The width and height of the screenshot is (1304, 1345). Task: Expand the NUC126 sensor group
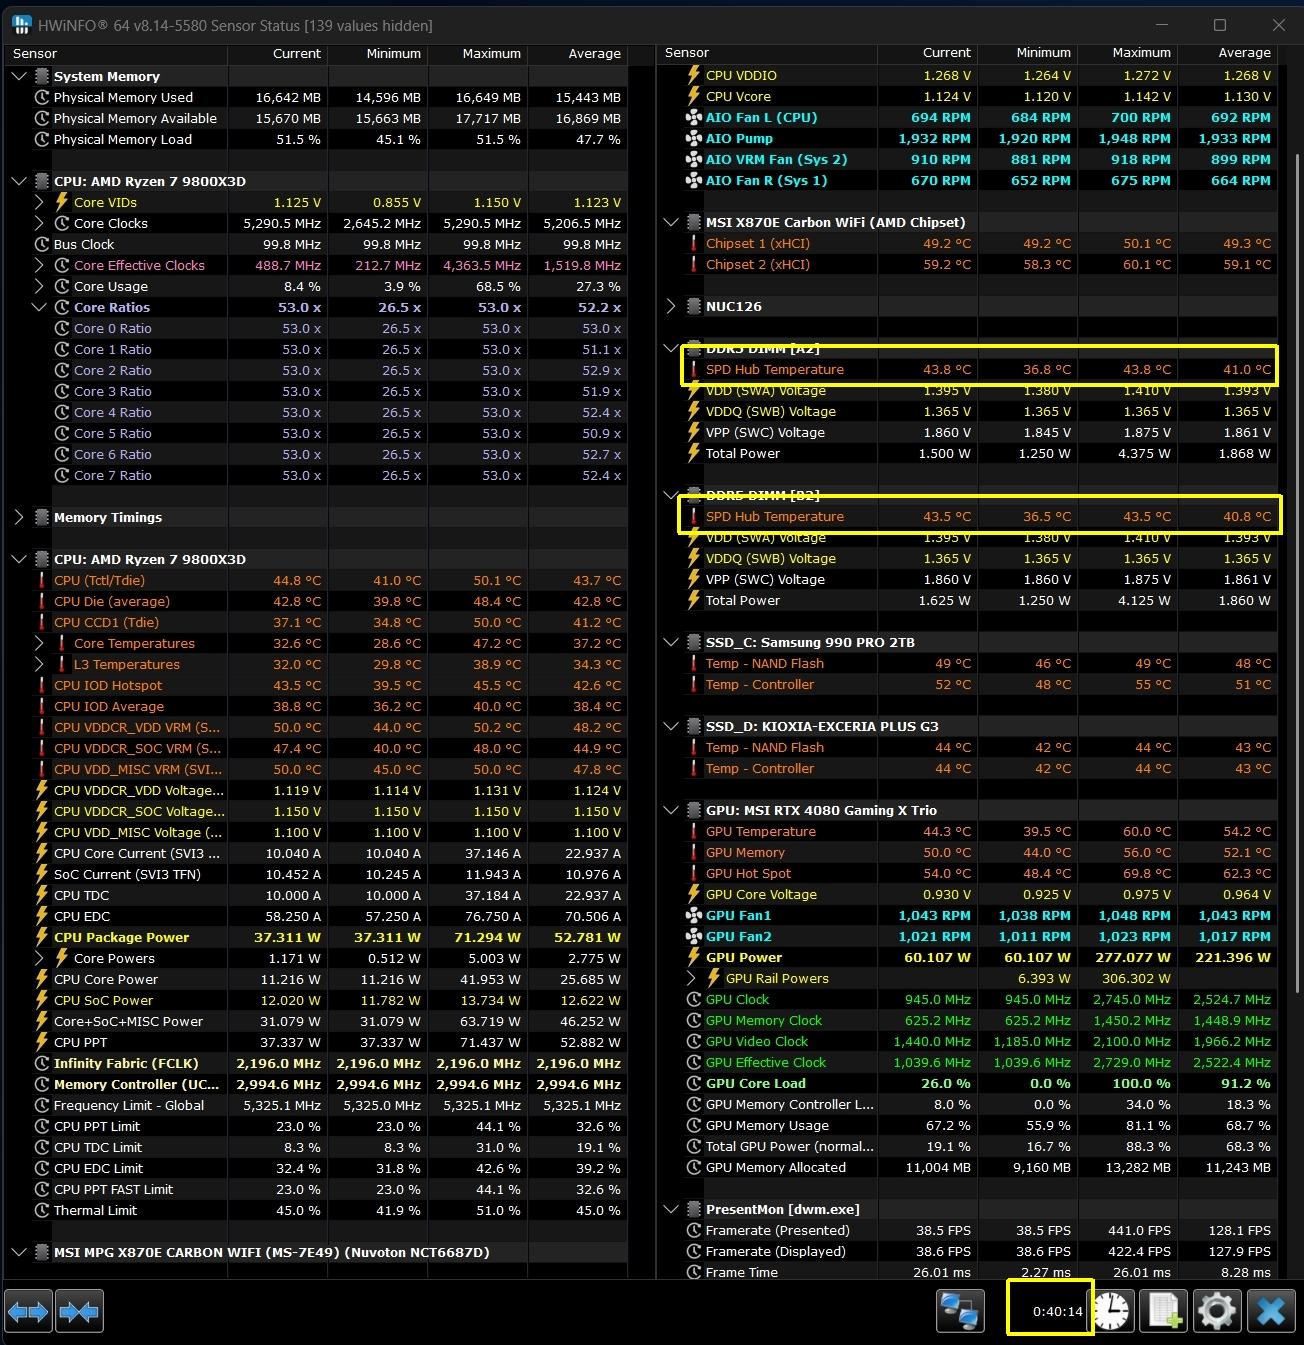pyautogui.click(x=671, y=307)
